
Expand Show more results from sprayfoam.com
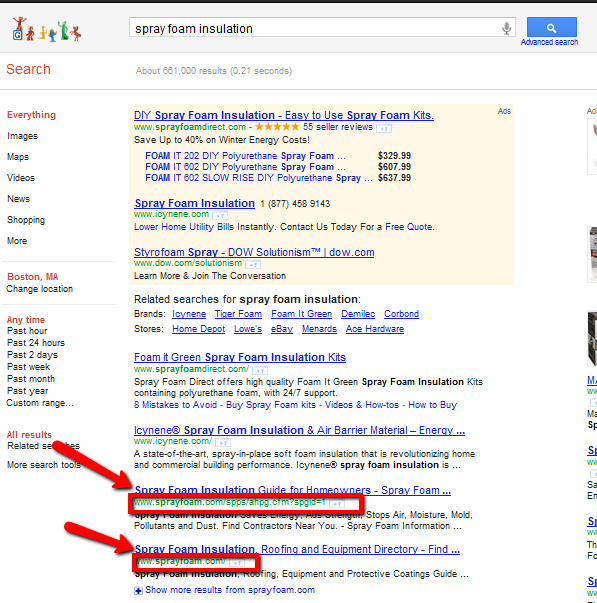click(x=225, y=590)
